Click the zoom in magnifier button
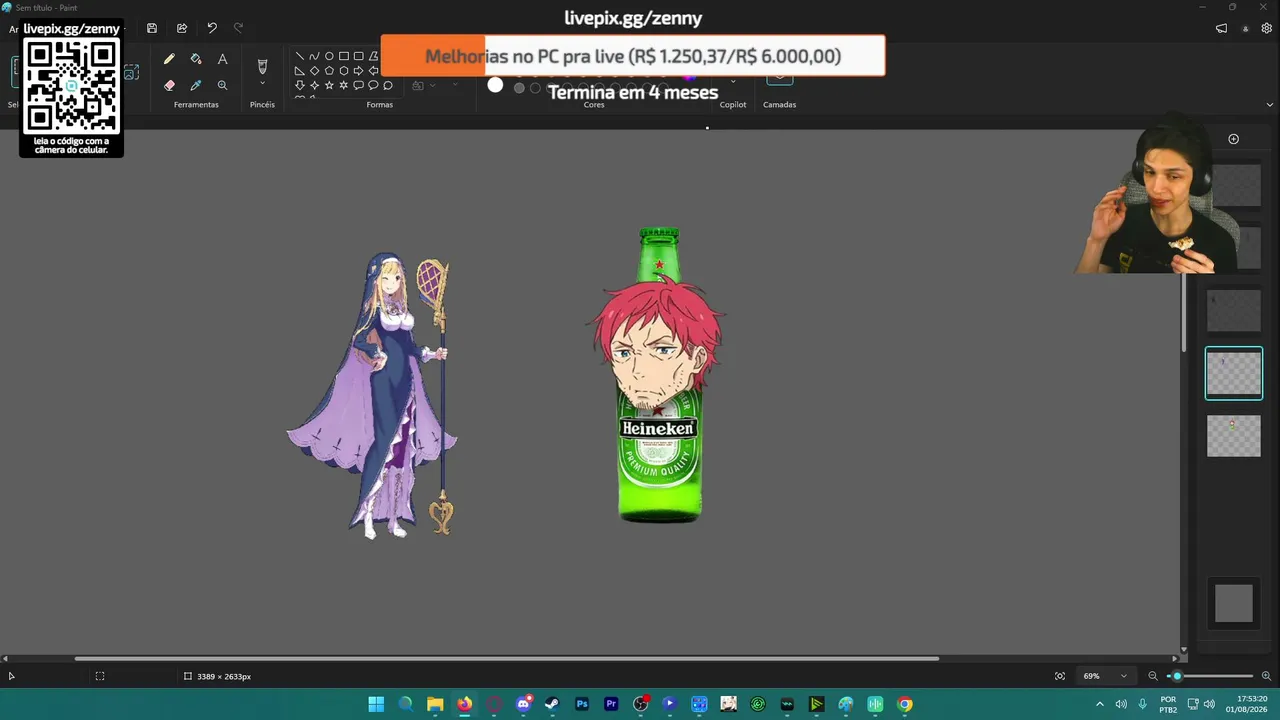1280x720 pixels. [x=1266, y=676]
